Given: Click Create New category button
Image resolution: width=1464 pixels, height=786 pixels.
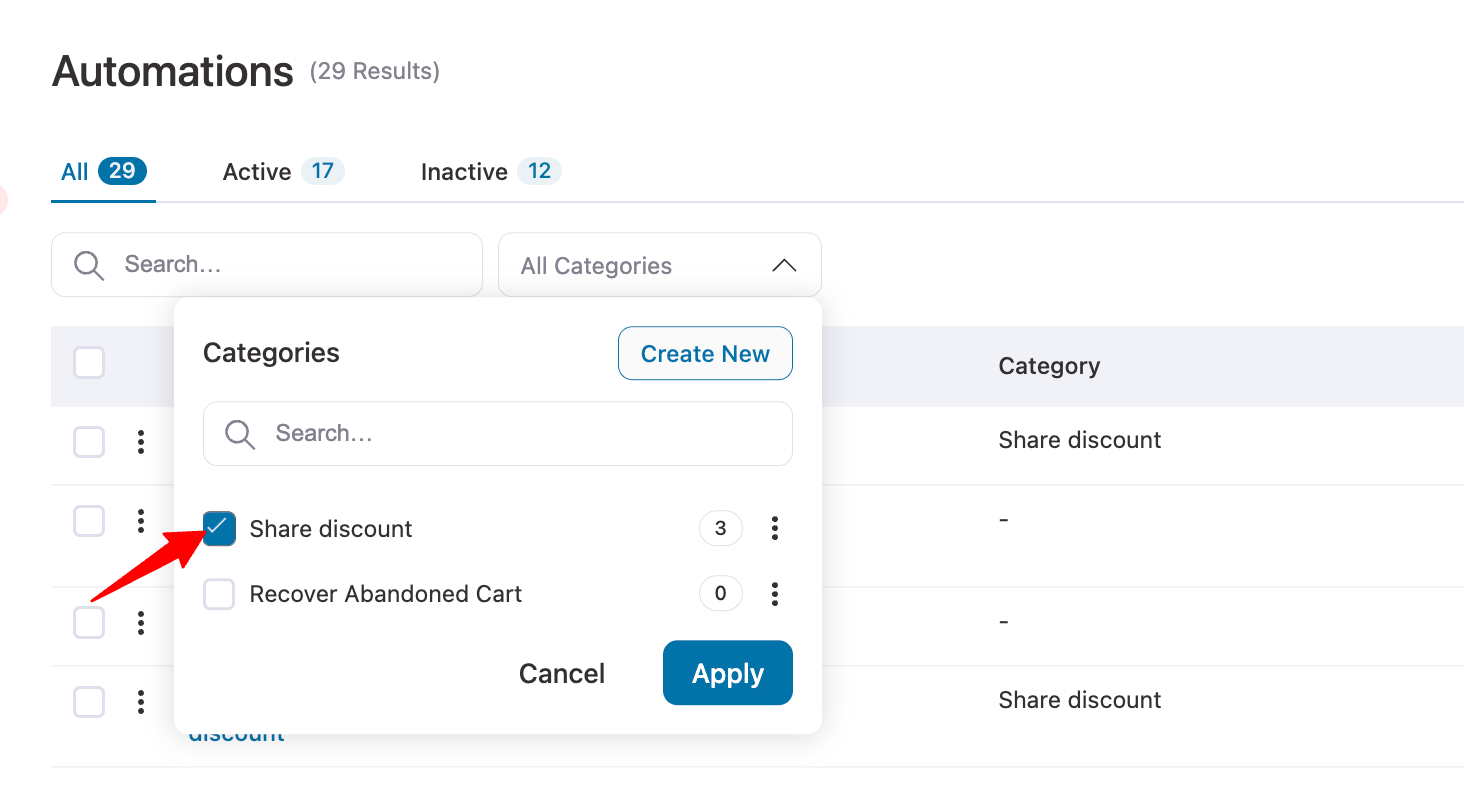Looking at the screenshot, I should (x=705, y=354).
